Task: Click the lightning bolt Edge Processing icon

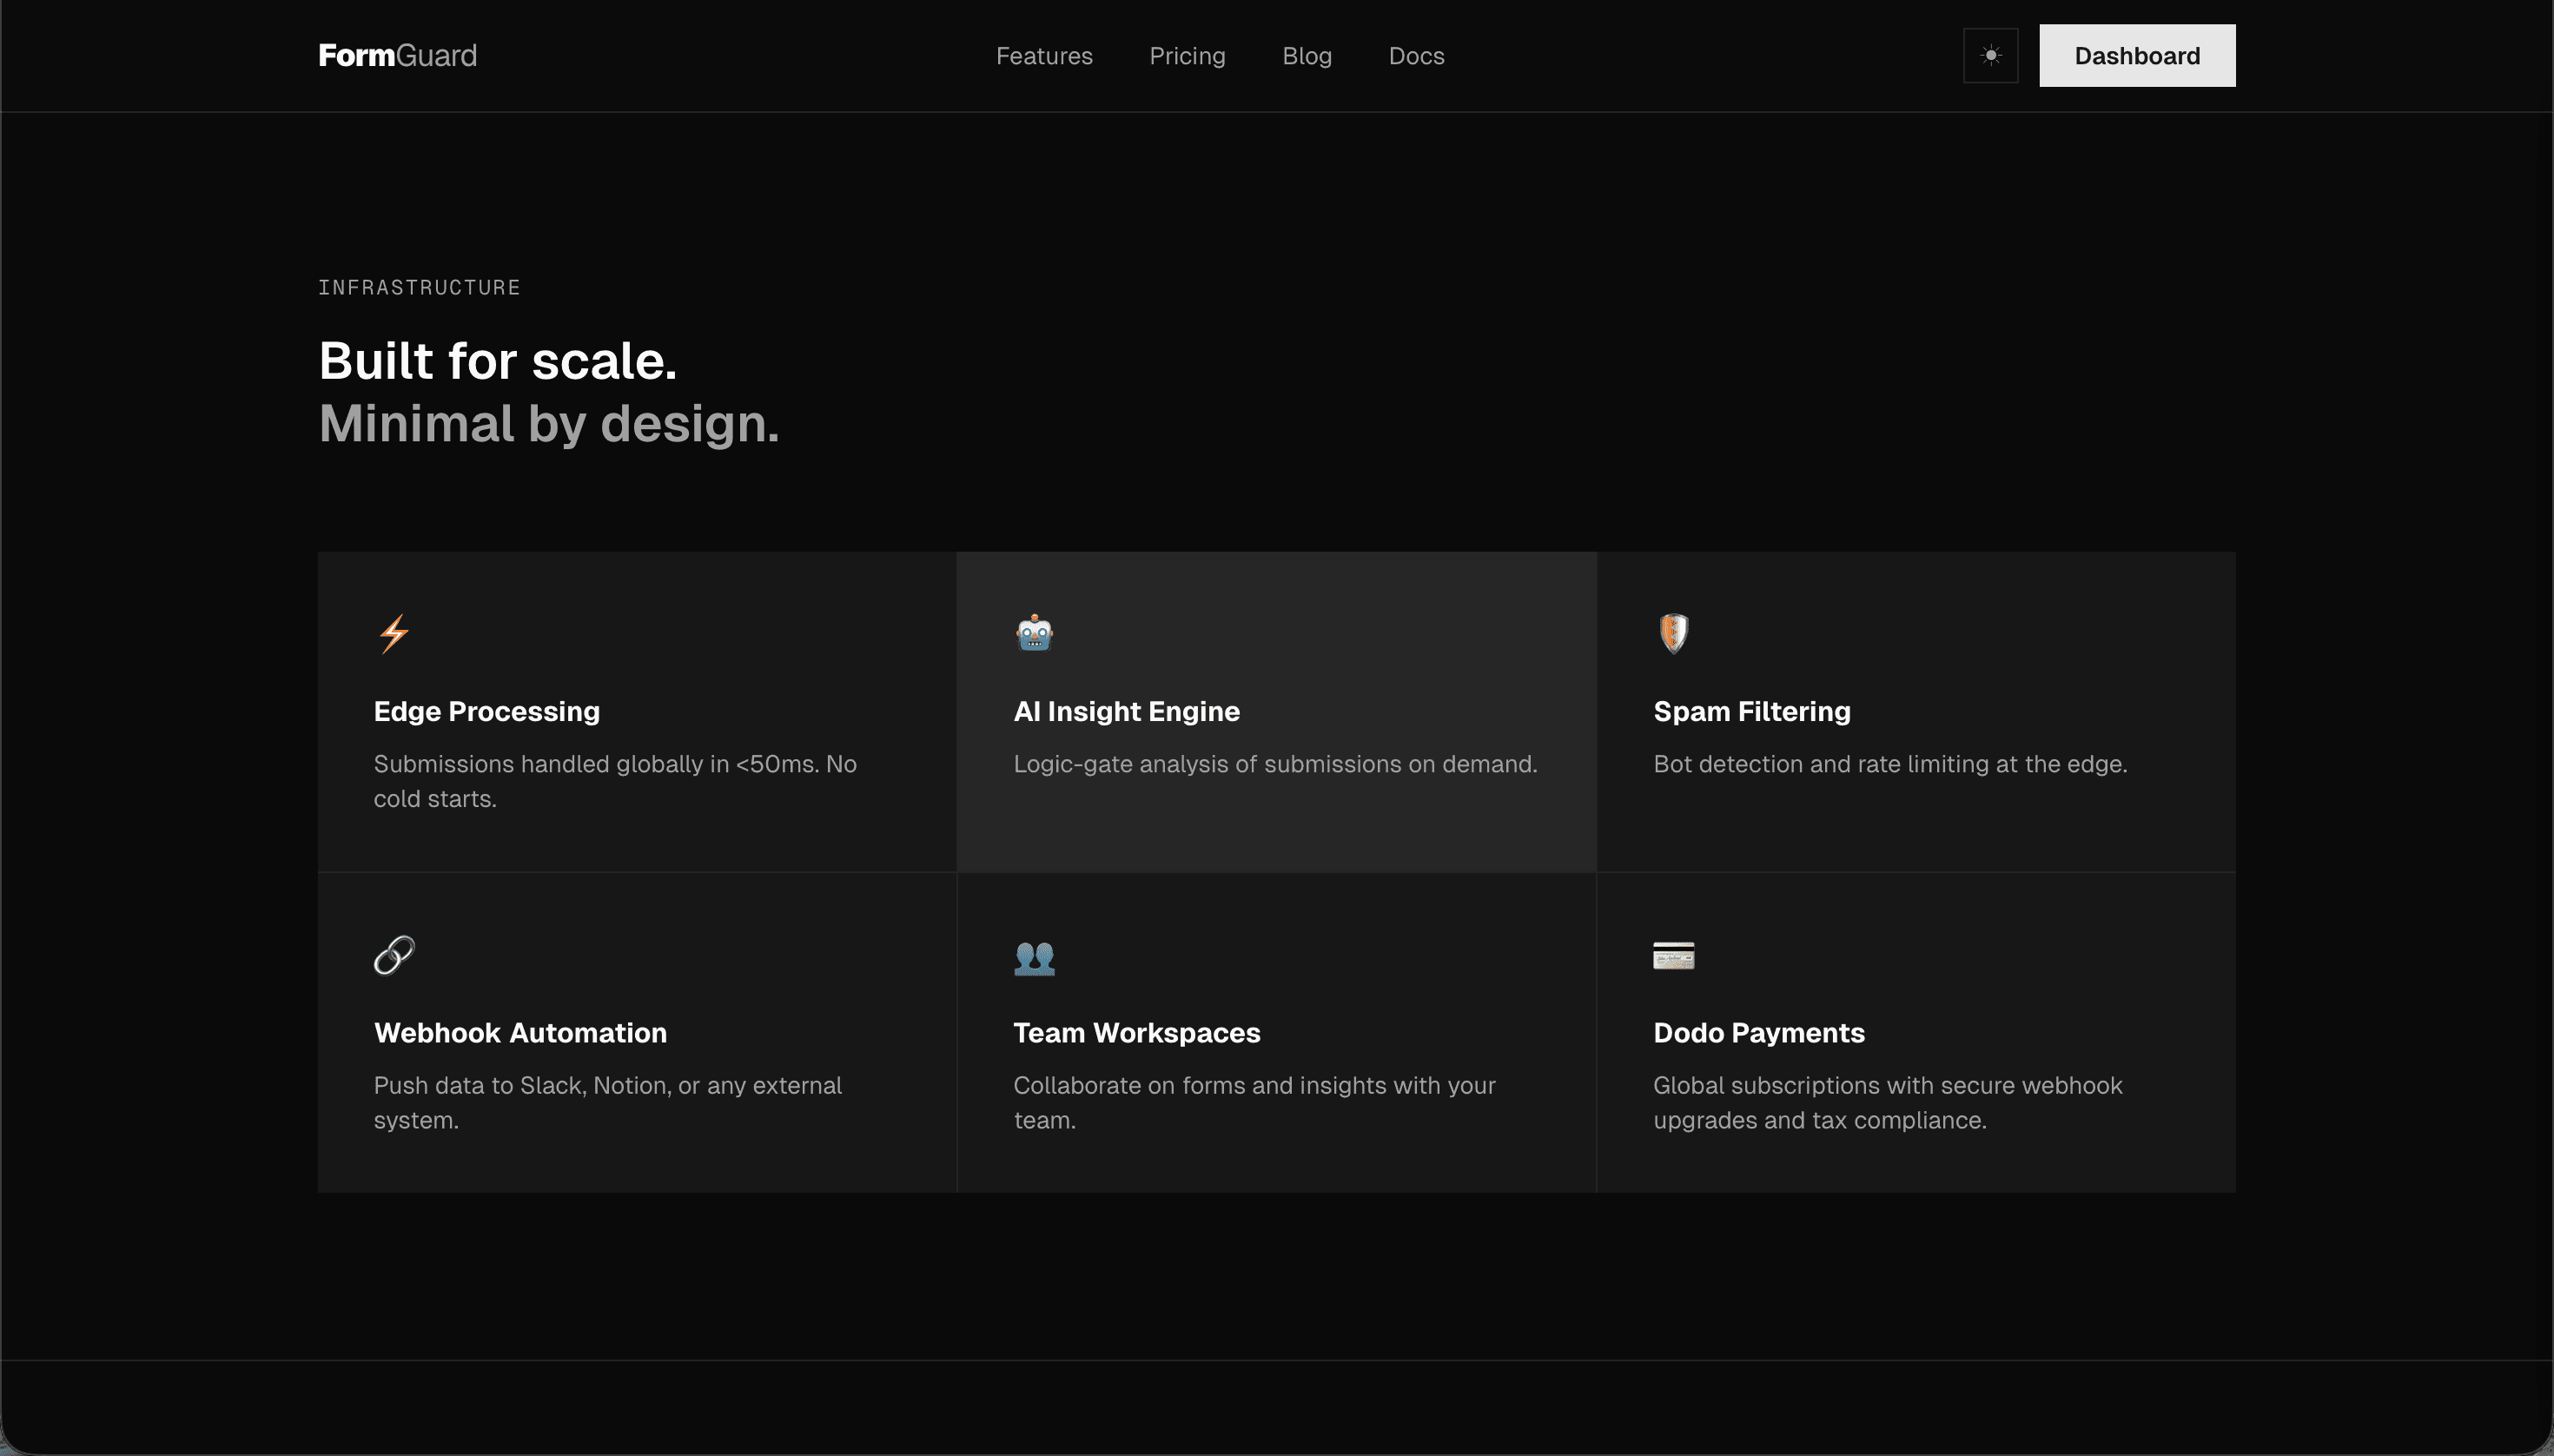Action: point(393,633)
